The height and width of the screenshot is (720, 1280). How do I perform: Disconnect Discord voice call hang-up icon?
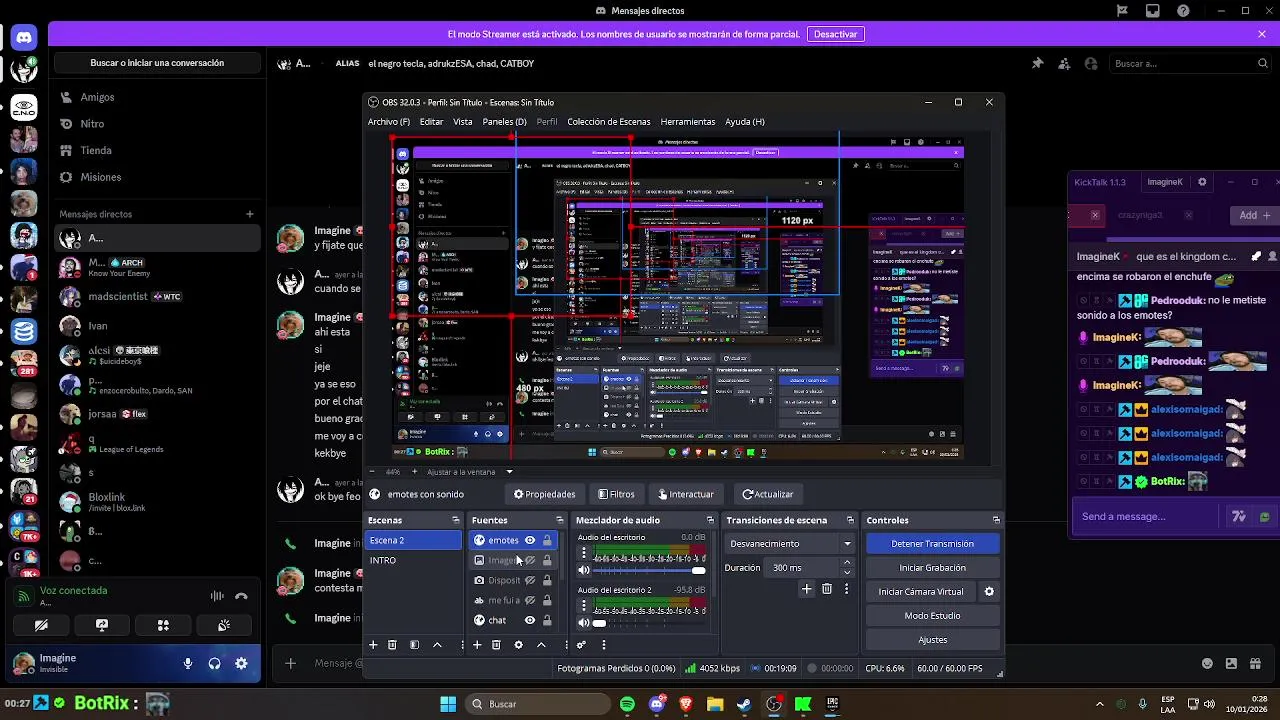pos(241,596)
